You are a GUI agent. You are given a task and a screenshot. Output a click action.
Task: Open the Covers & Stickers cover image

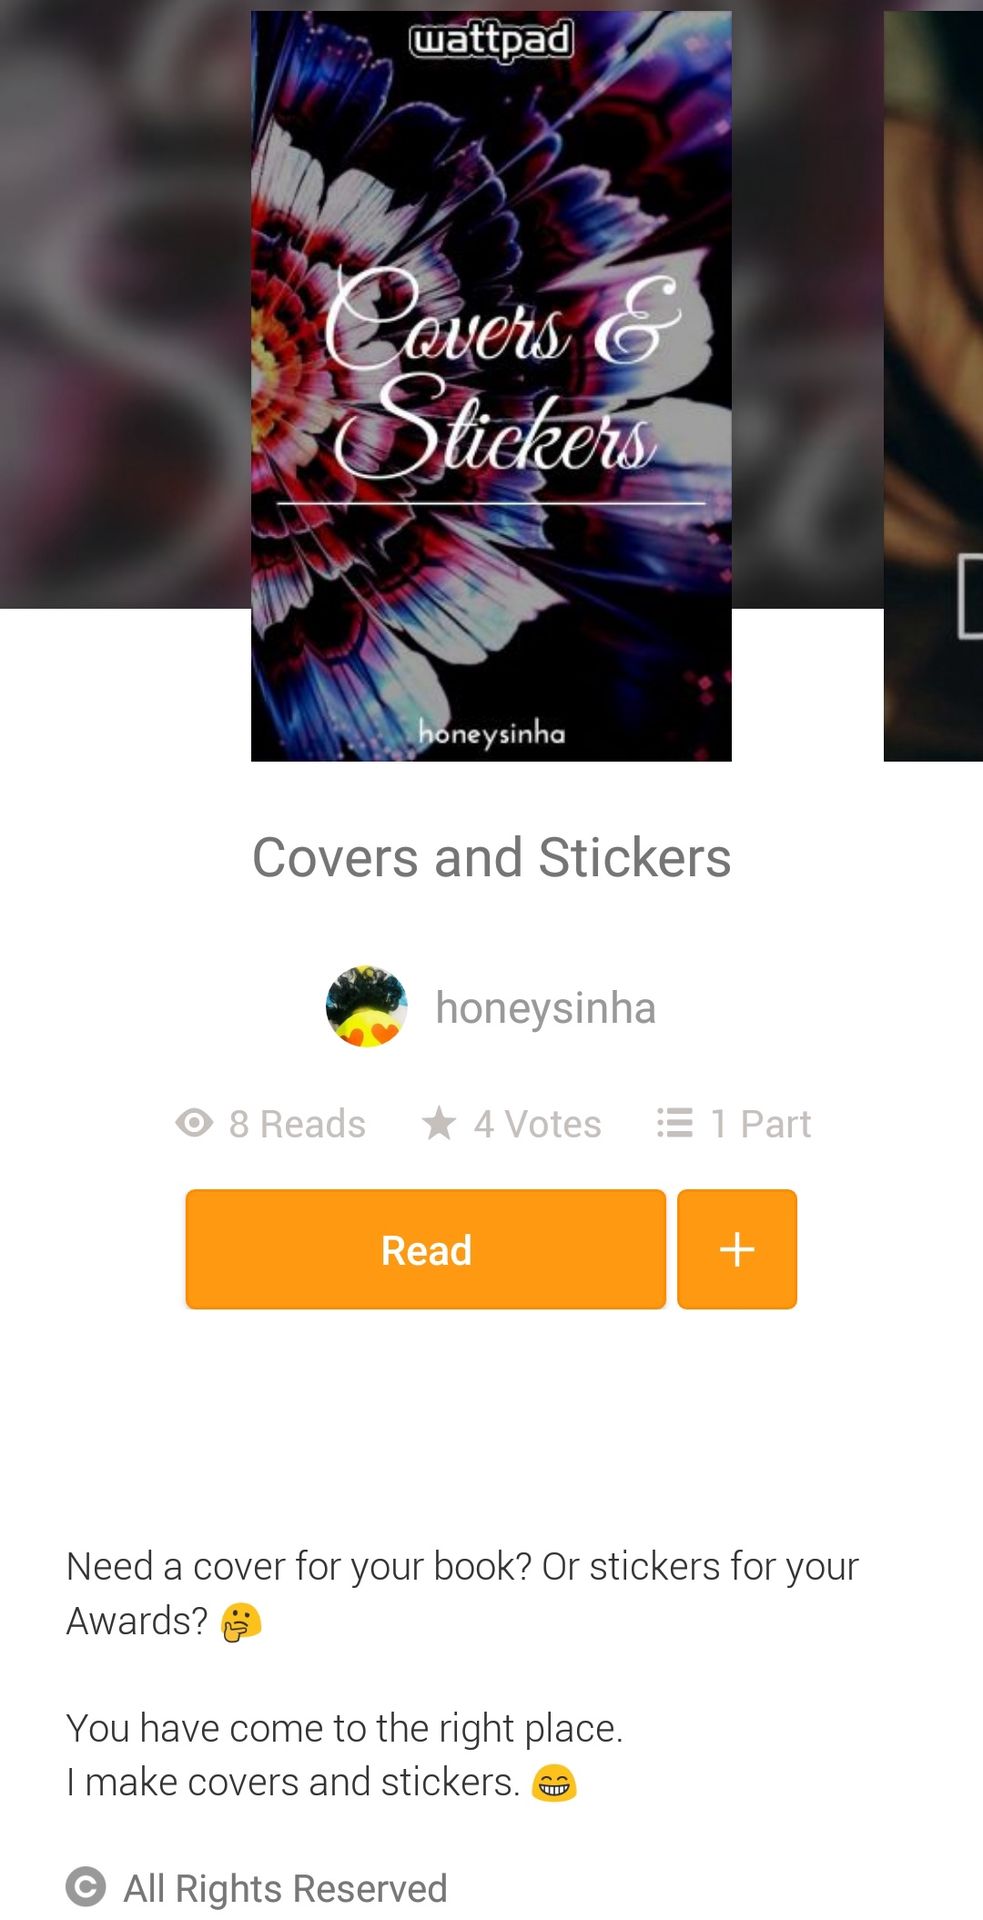coord(491,386)
